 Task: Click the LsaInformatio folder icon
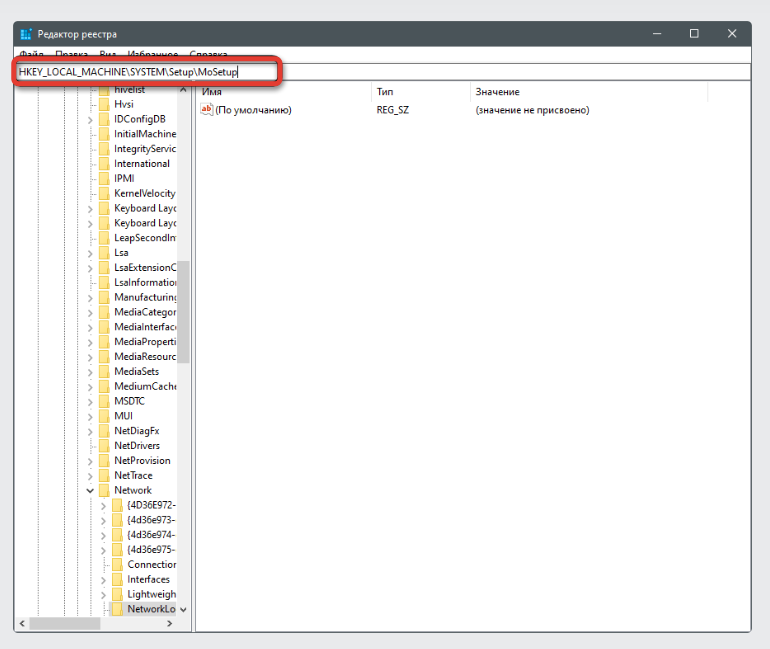(x=104, y=282)
